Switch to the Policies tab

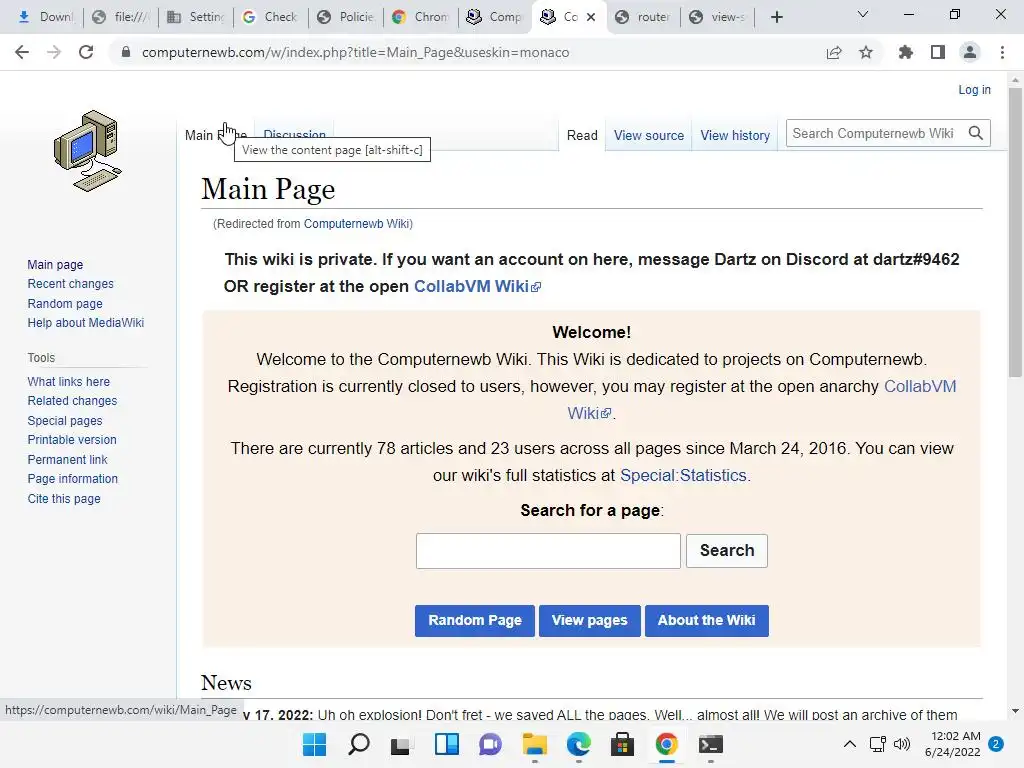345,17
